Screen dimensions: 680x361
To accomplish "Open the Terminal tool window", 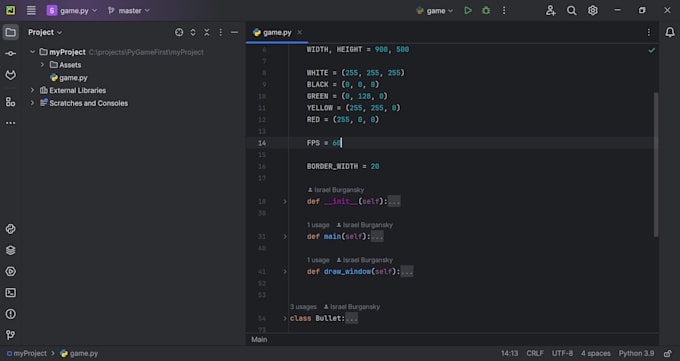I will click(10, 293).
